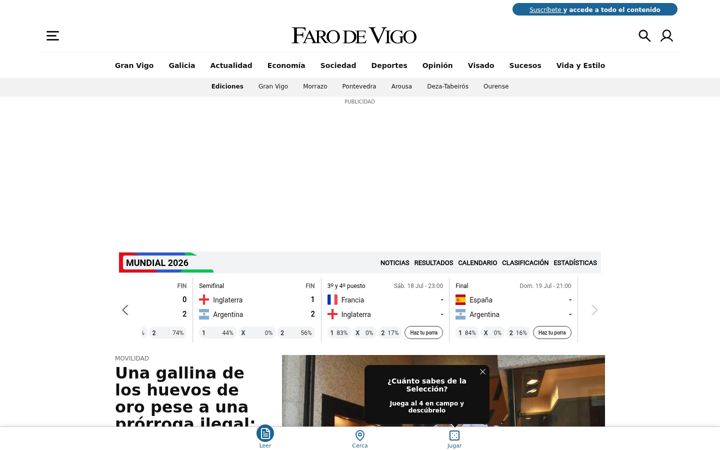The width and height of the screenshot is (720, 450).
Task: Open the Visado section
Action: [x=481, y=66]
